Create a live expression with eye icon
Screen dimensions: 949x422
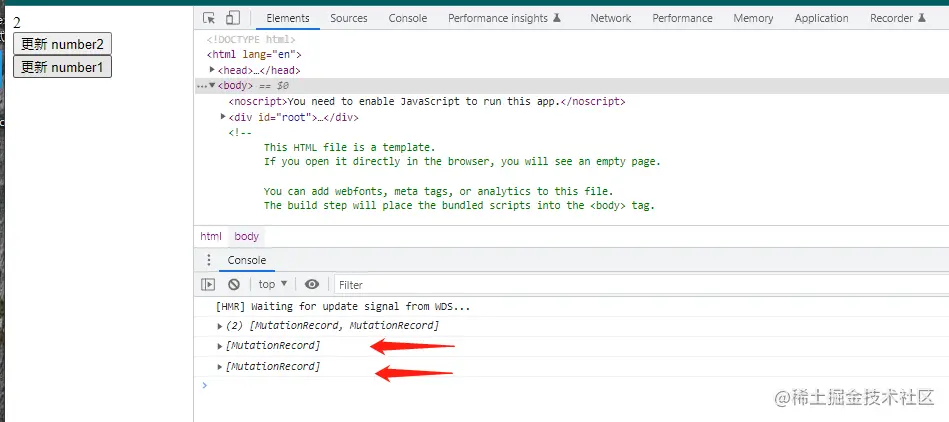pyautogui.click(x=312, y=285)
